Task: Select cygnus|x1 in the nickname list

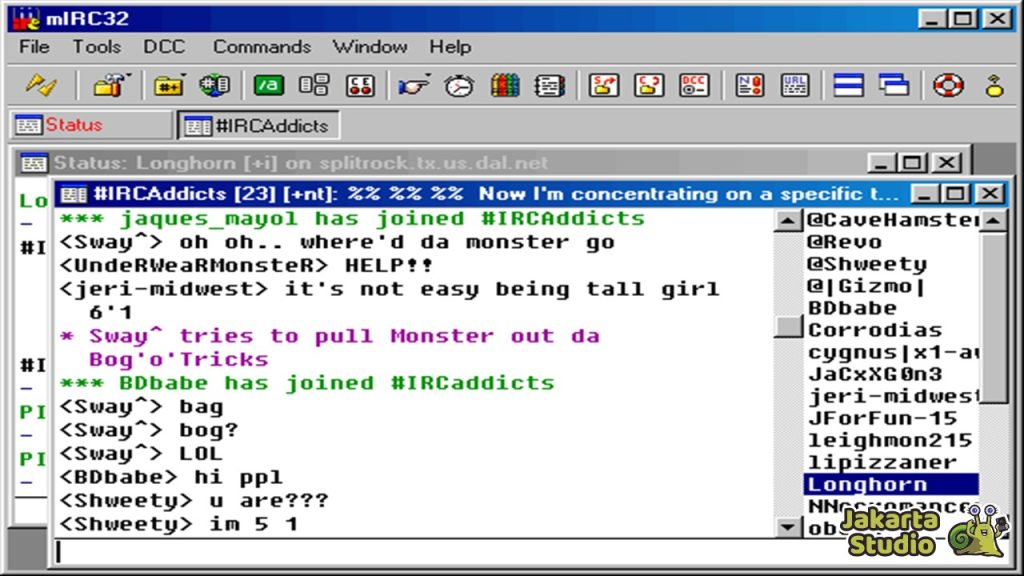Action: 891,353
